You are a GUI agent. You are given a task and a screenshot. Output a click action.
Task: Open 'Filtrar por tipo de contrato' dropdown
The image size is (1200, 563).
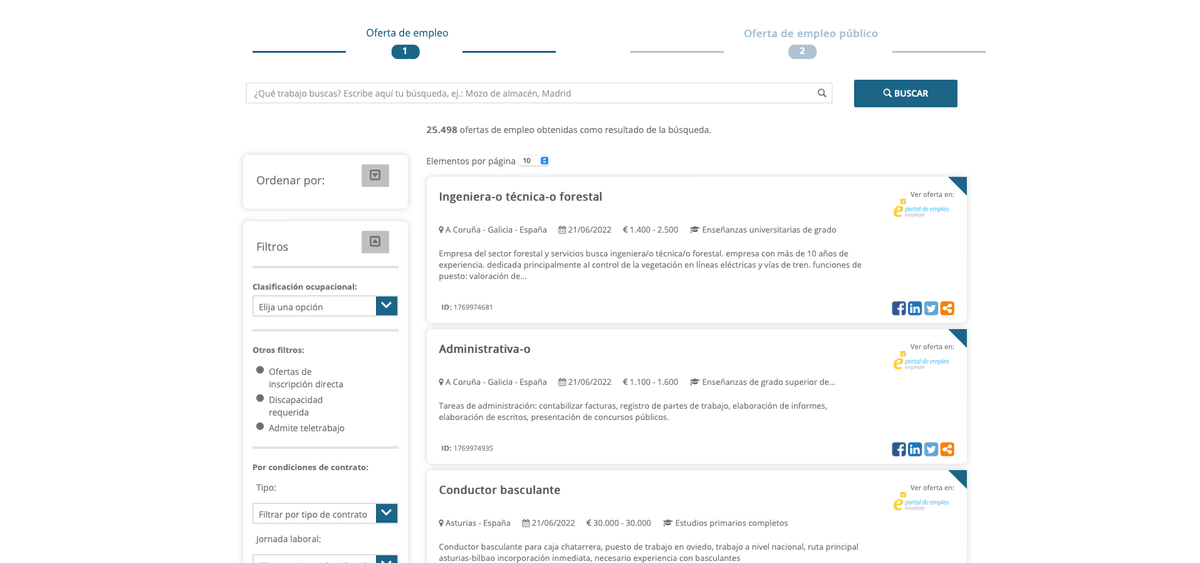pos(325,514)
